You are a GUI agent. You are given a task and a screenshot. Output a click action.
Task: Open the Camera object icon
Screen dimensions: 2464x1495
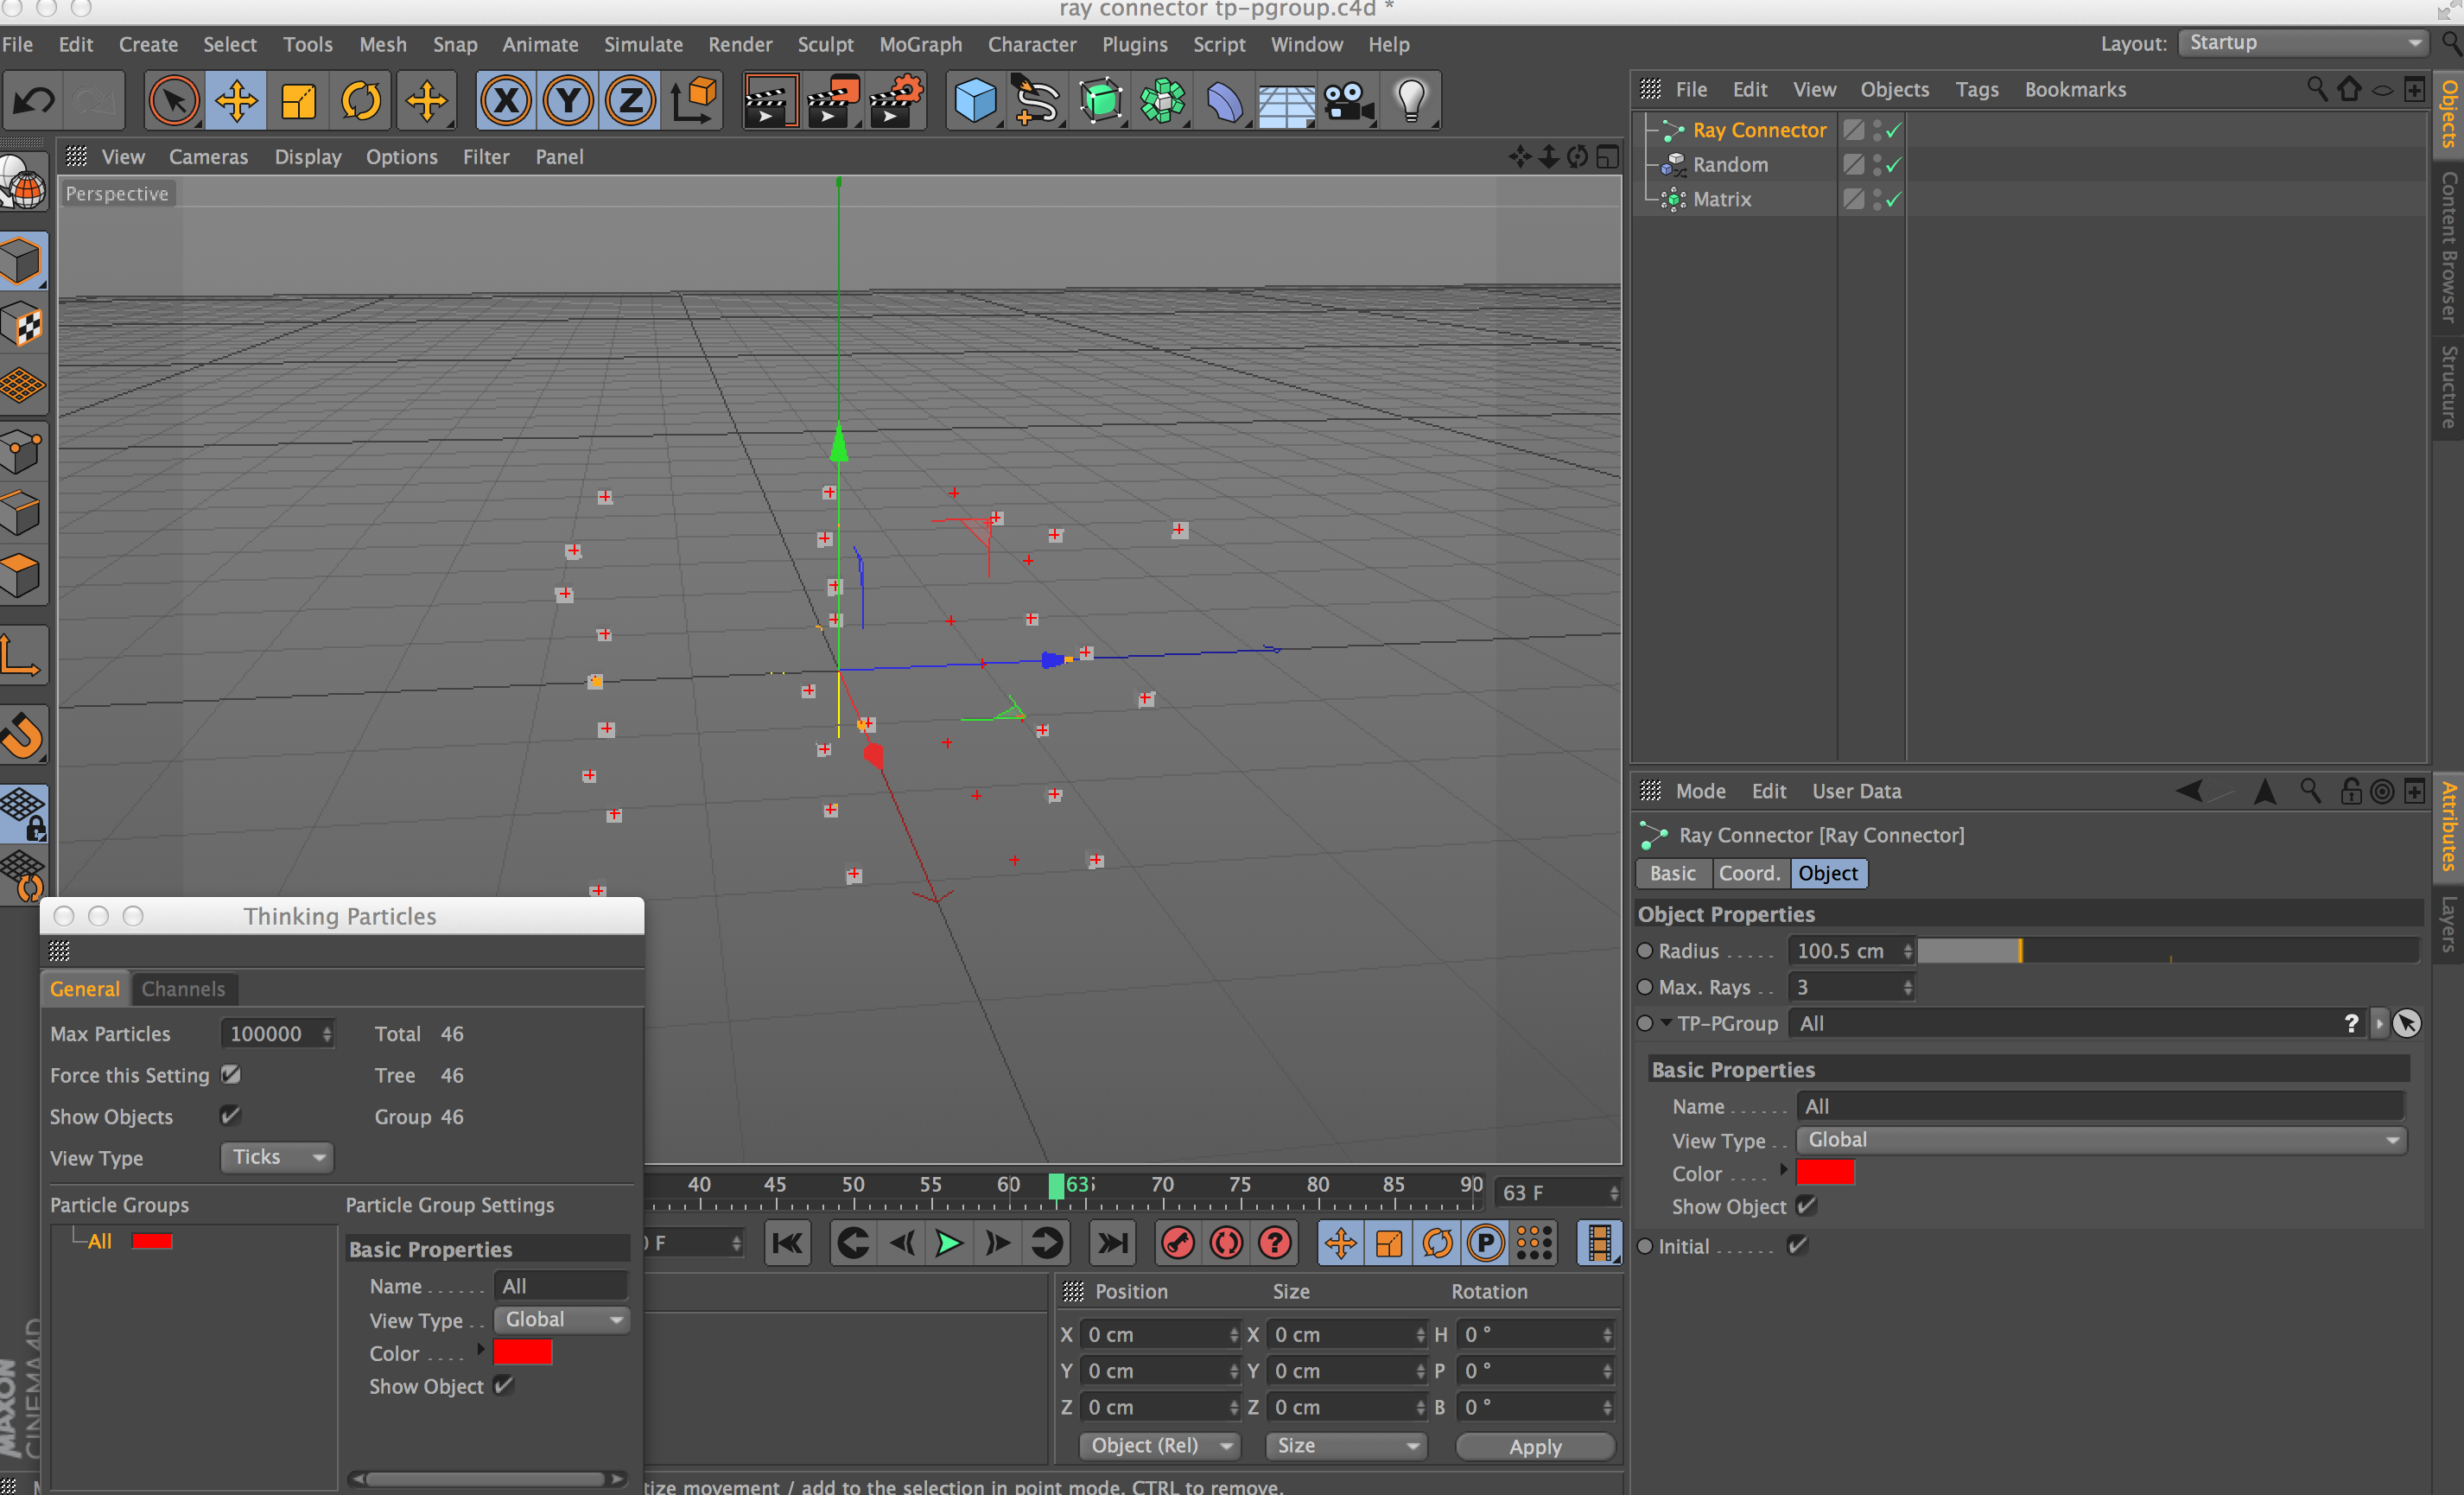[1347, 100]
